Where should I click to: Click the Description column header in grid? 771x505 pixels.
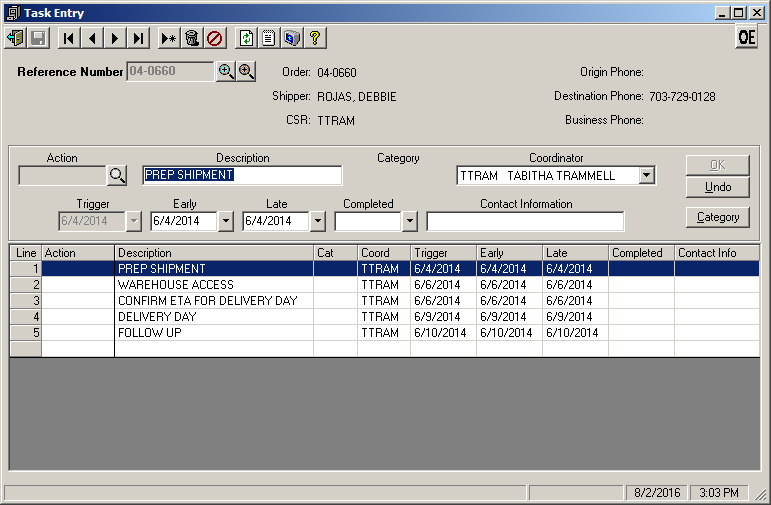[214, 253]
